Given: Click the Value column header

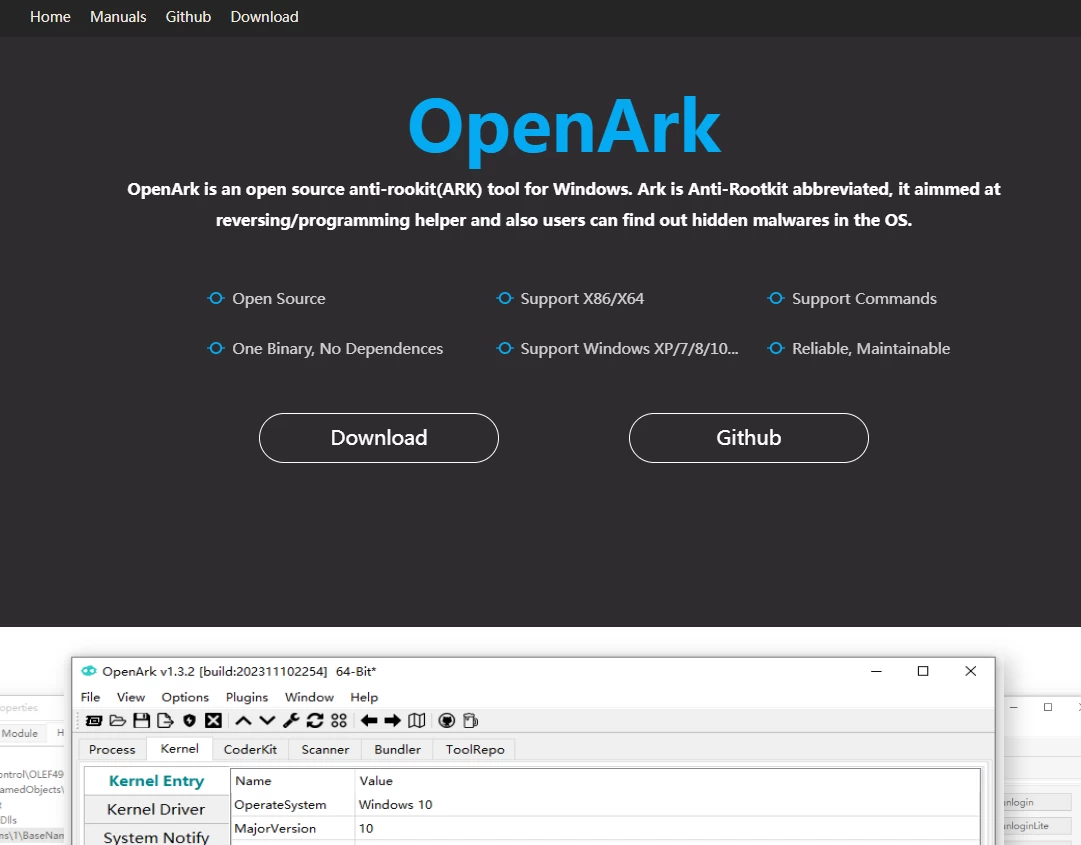Looking at the screenshot, I should point(667,781).
